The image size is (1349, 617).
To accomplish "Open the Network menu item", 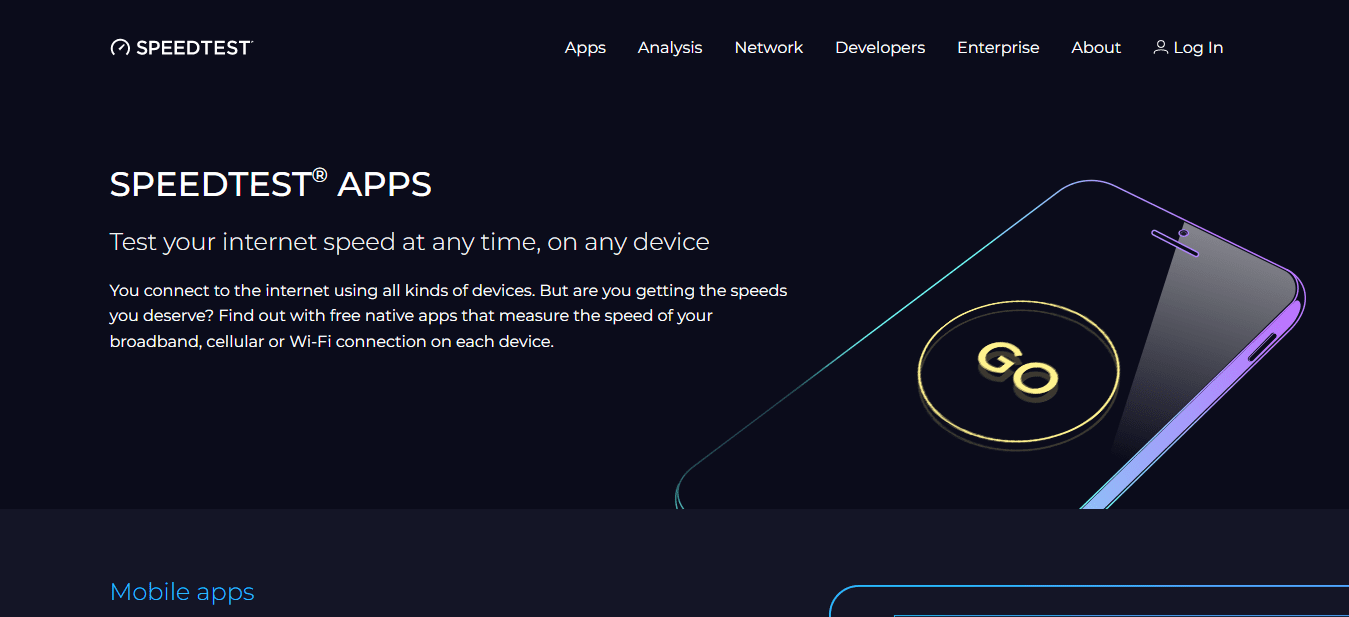I will click(x=768, y=47).
